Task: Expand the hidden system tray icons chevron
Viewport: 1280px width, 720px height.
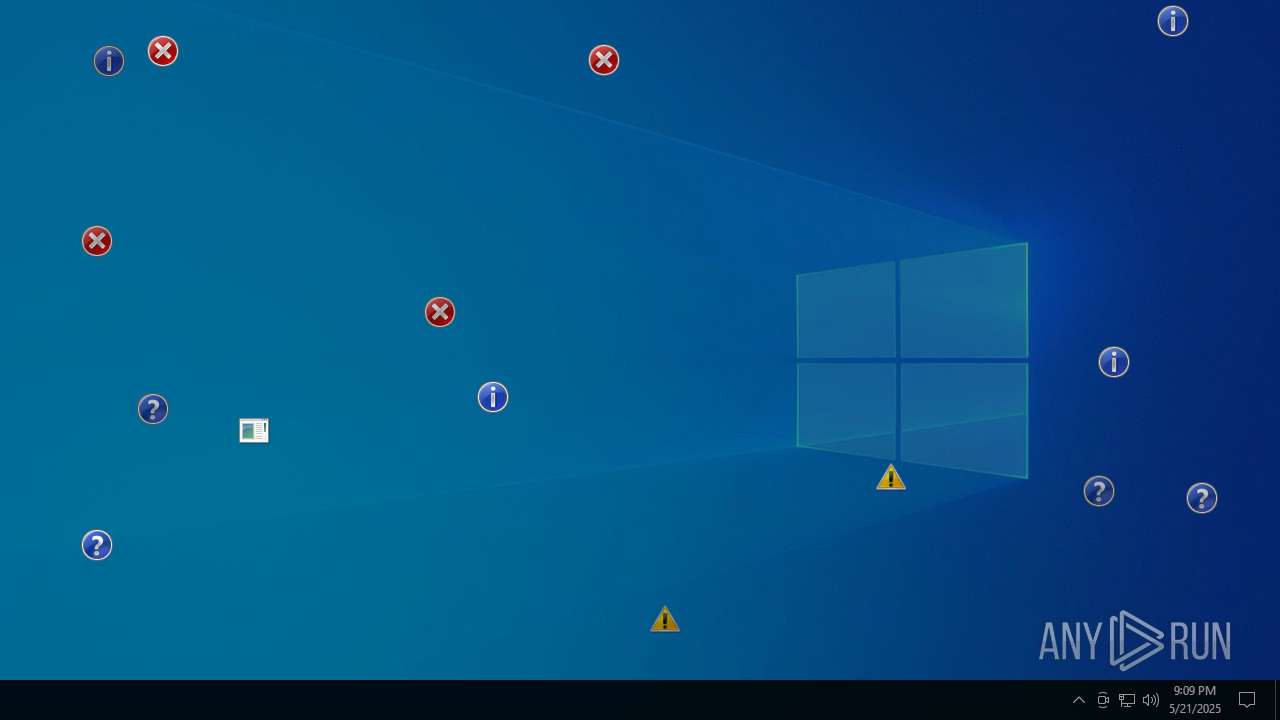Action: 1079,700
